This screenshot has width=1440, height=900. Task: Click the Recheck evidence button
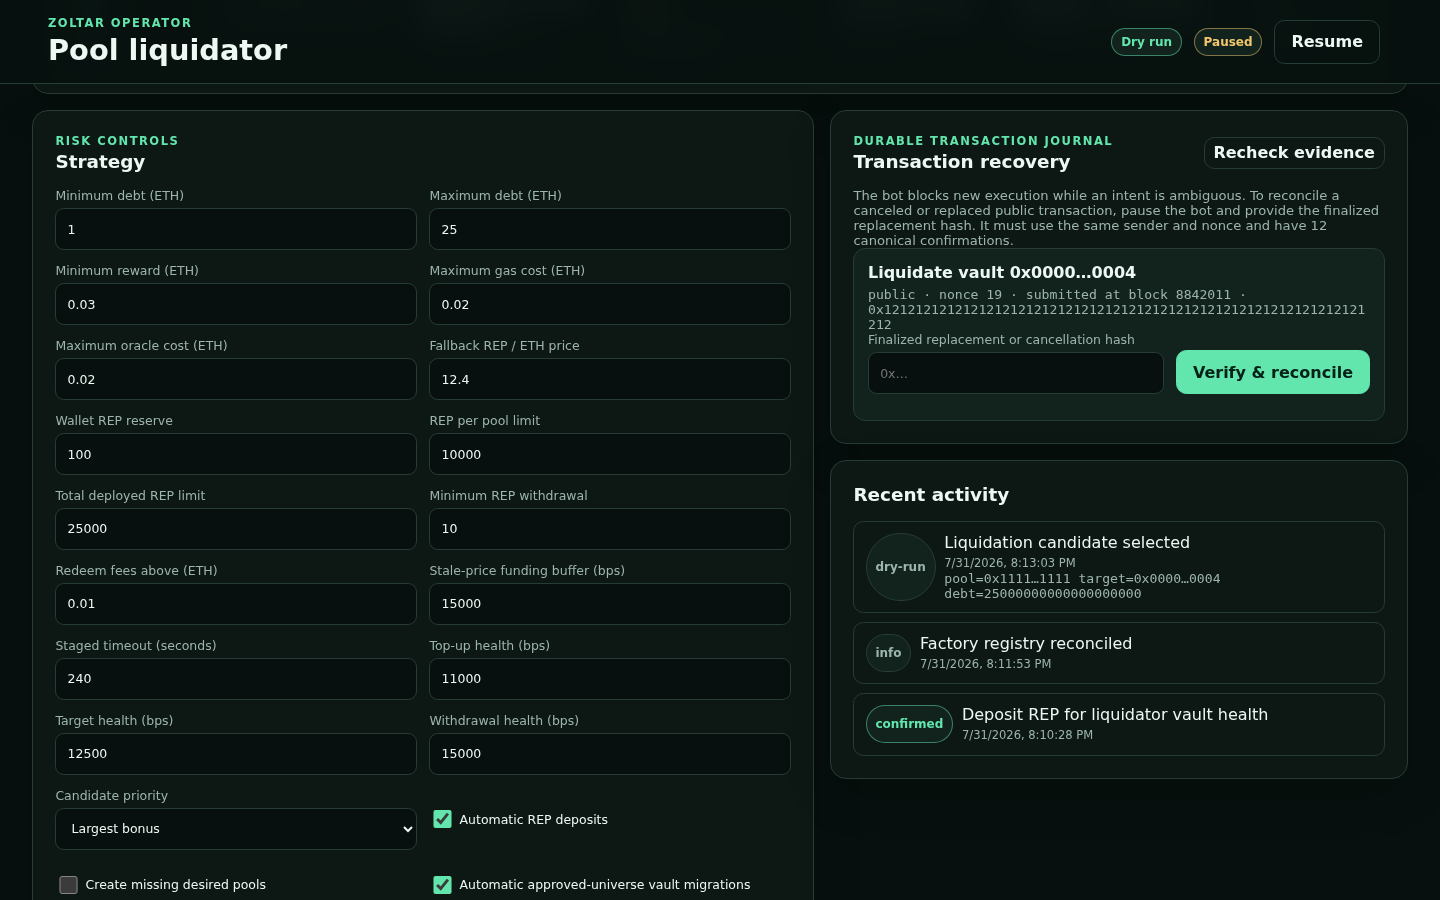click(1294, 153)
